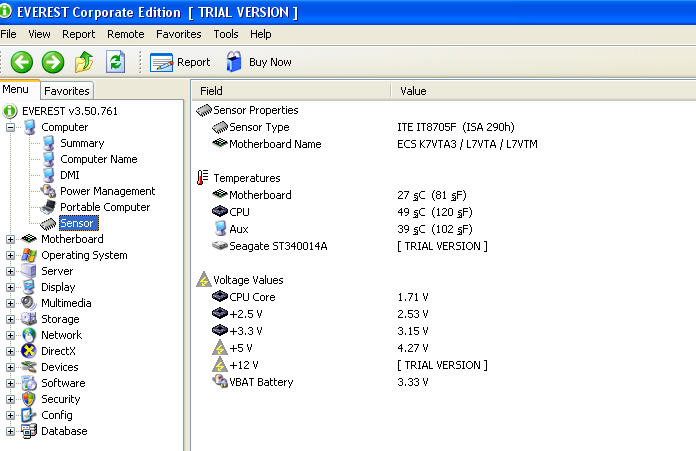Click the Temperatures thermometer icon
696x451 pixels.
click(202, 178)
